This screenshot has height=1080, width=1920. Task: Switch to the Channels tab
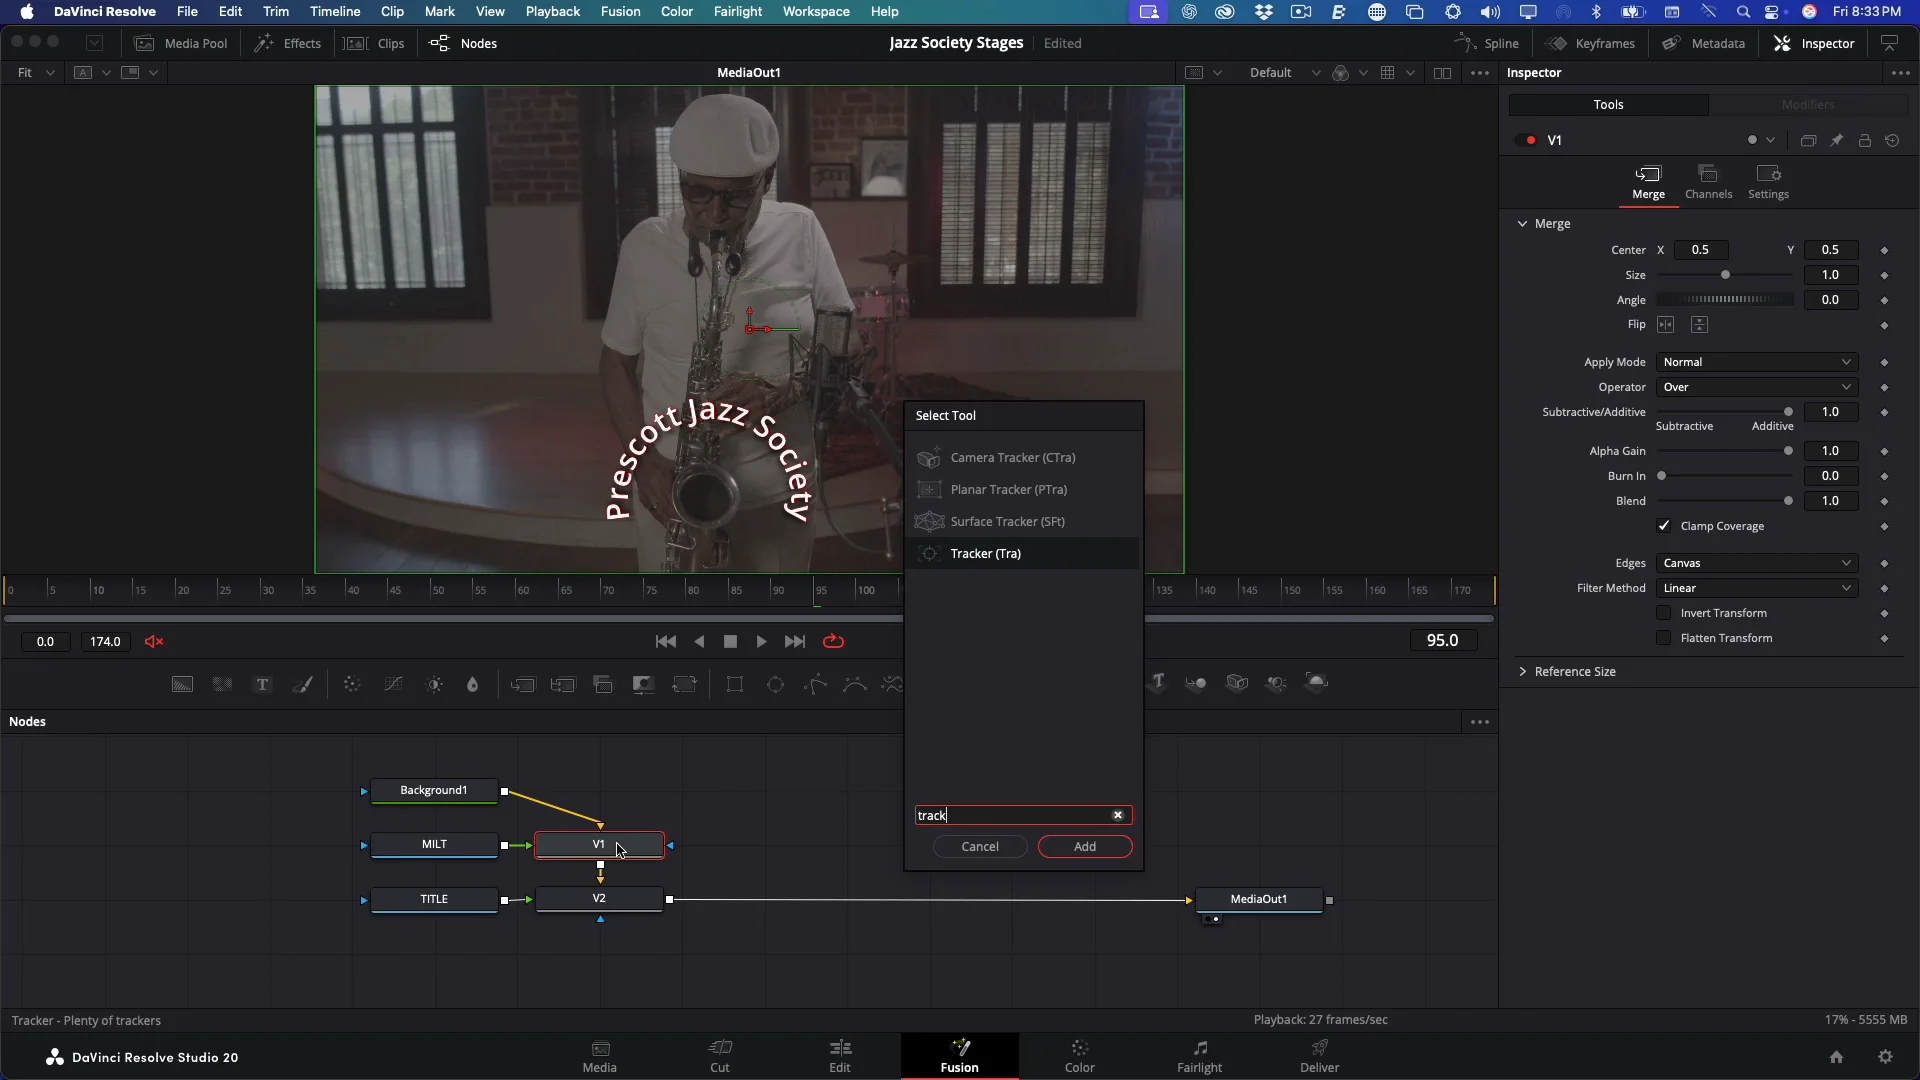click(x=1708, y=182)
